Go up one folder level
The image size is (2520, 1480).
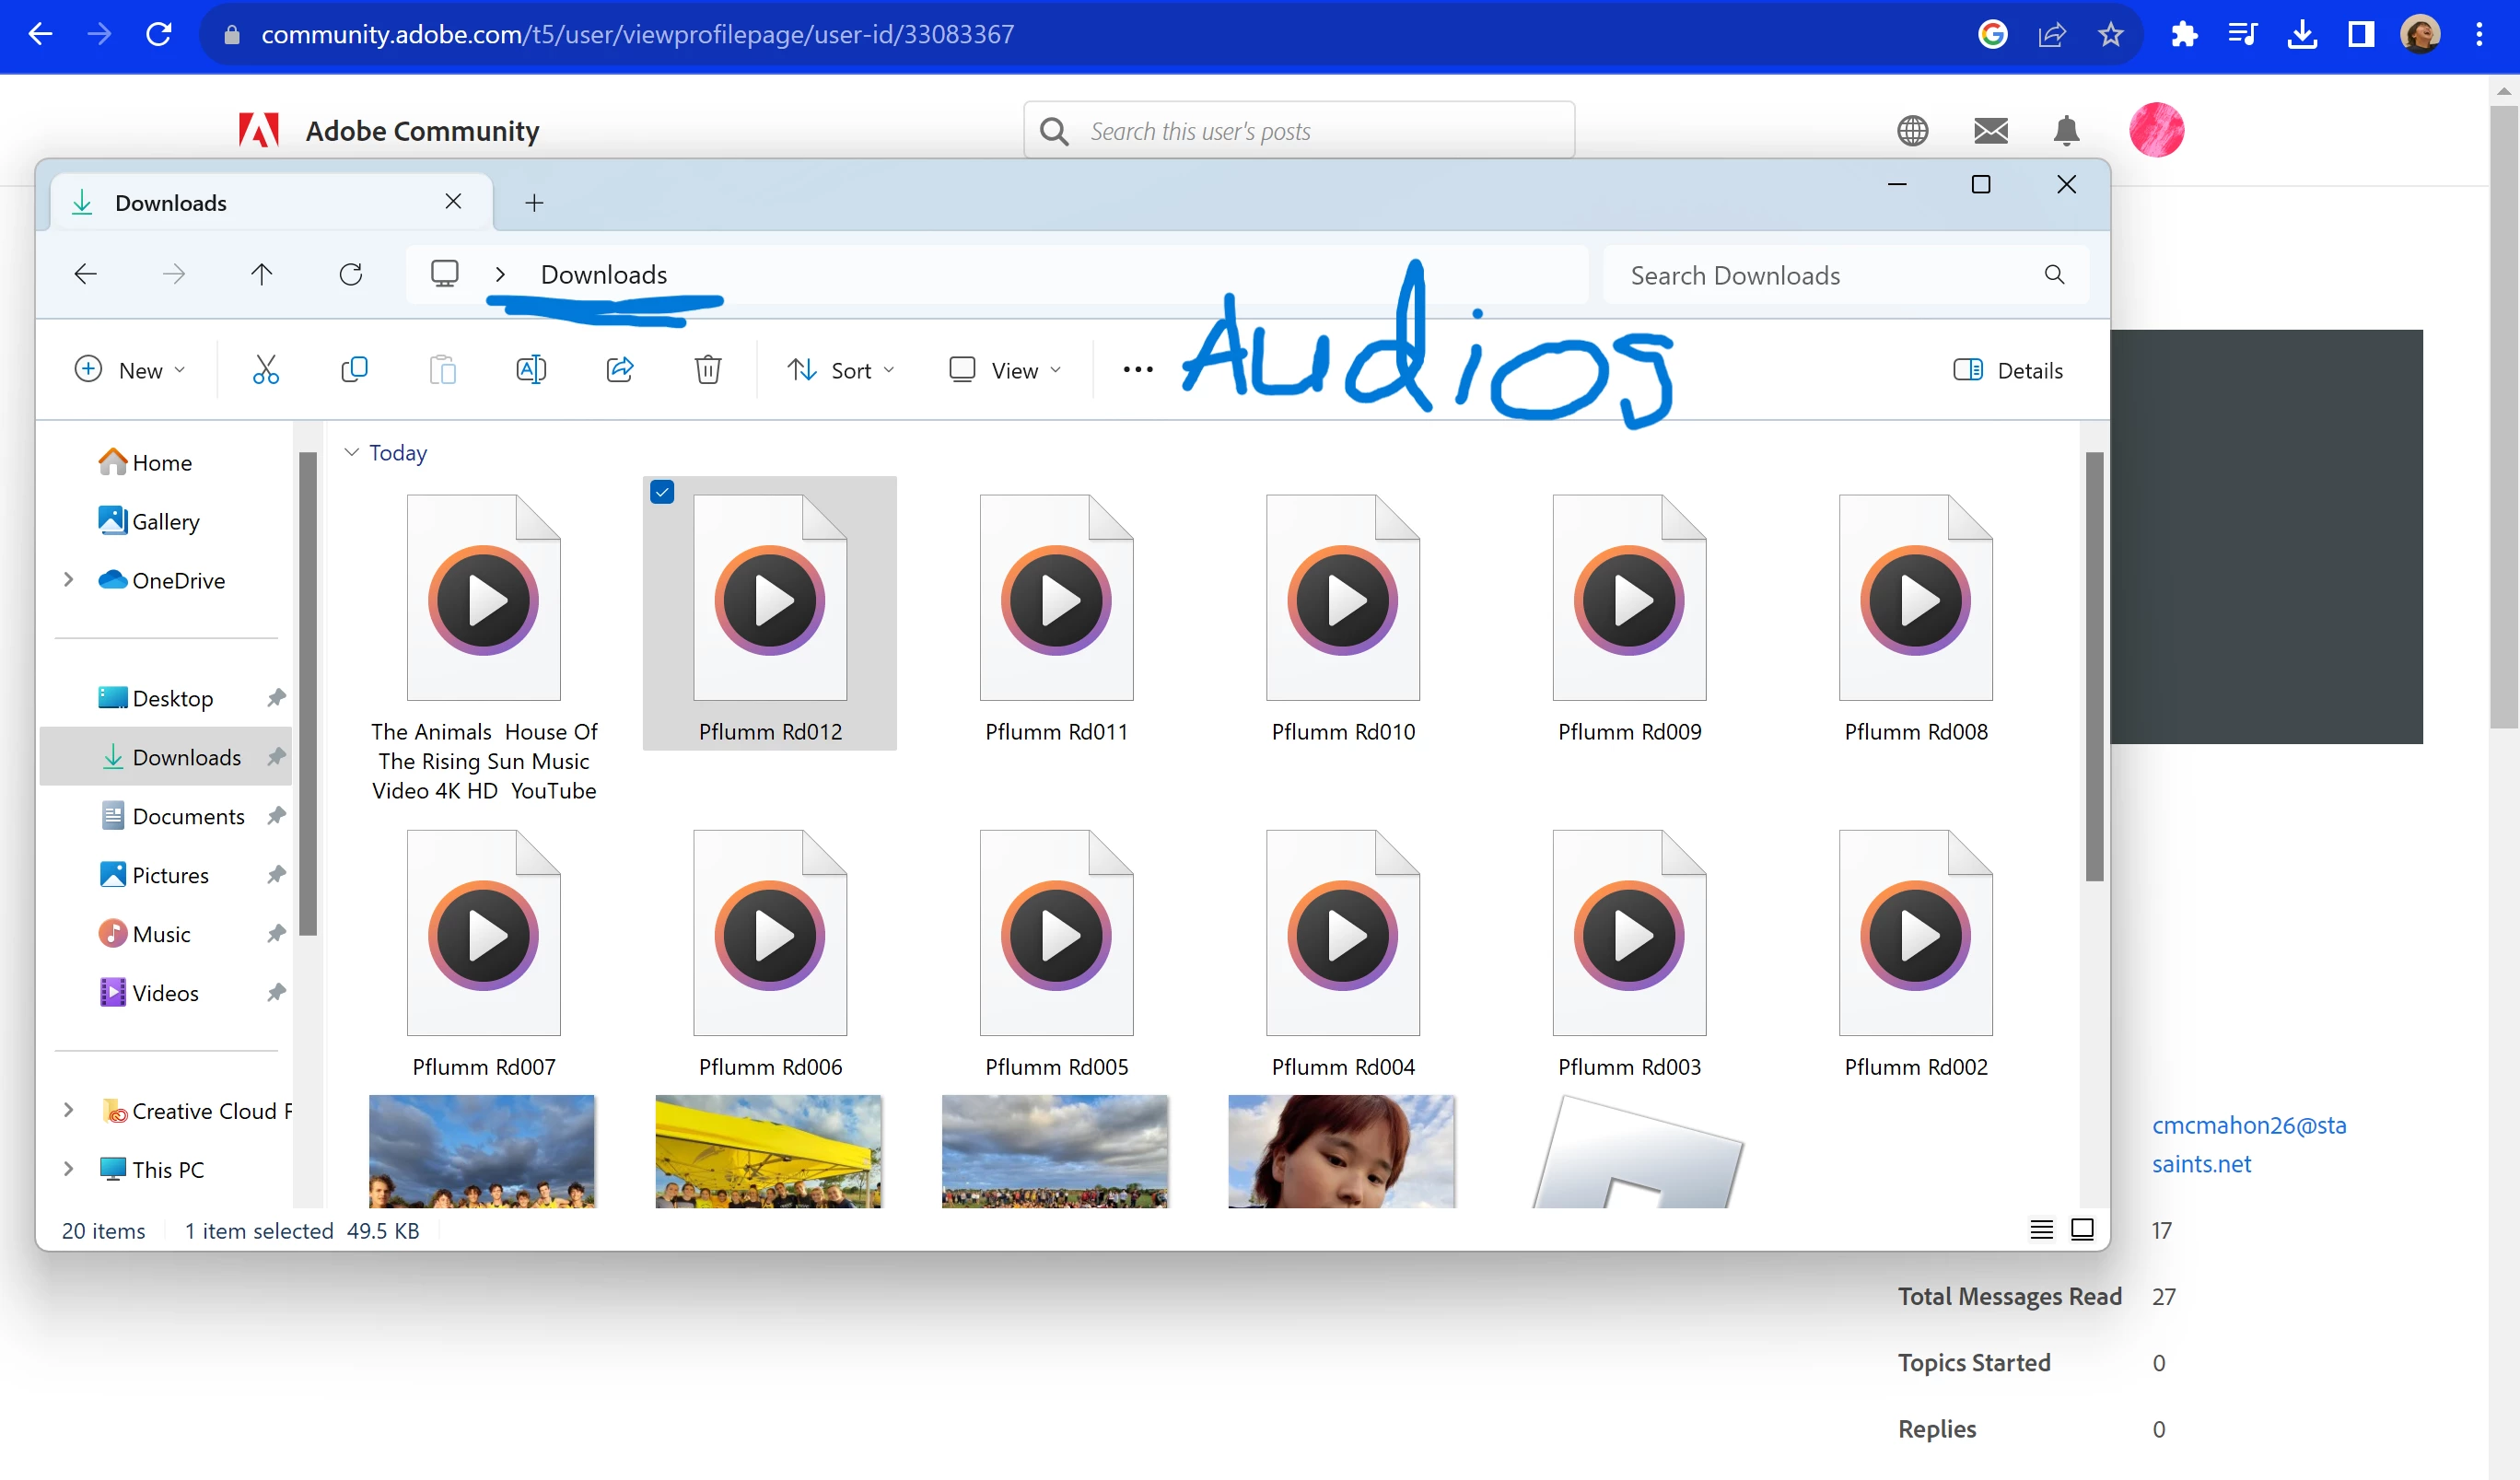tap(262, 274)
